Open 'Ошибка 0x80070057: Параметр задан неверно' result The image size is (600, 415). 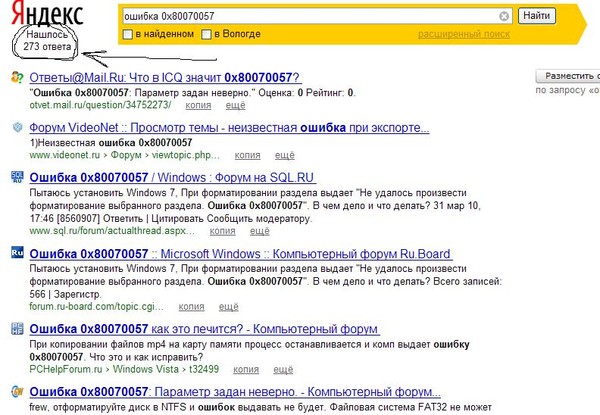point(235,392)
